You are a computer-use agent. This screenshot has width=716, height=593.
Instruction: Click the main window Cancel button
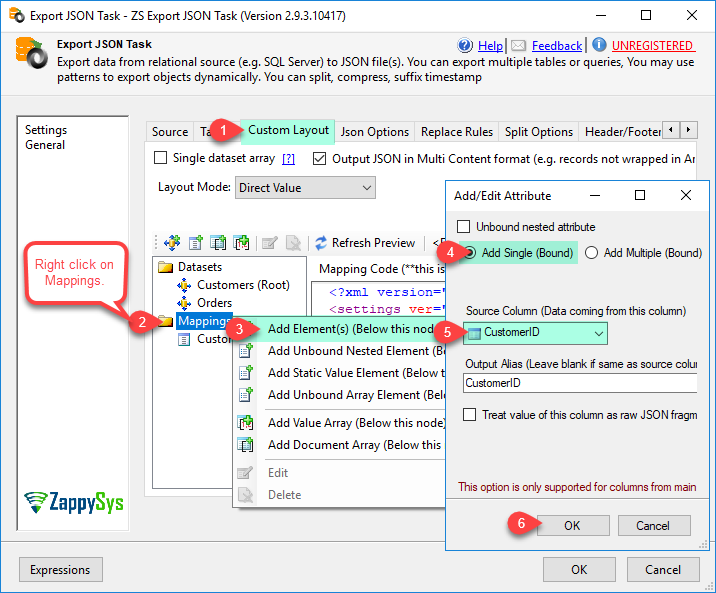[663, 569]
